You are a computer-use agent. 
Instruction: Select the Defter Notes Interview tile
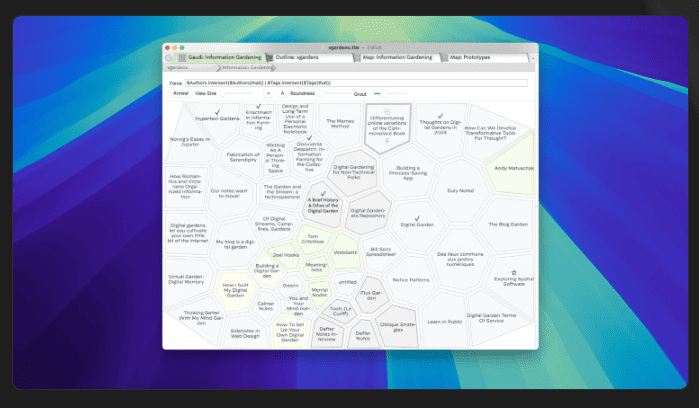click(x=327, y=334)
